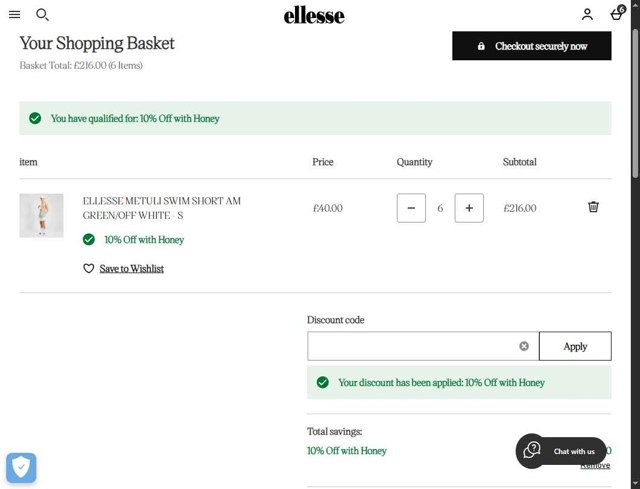This screenshot has width=640, height=489.
Task: Click the Quantity column header
Action: tap(414, 162)
